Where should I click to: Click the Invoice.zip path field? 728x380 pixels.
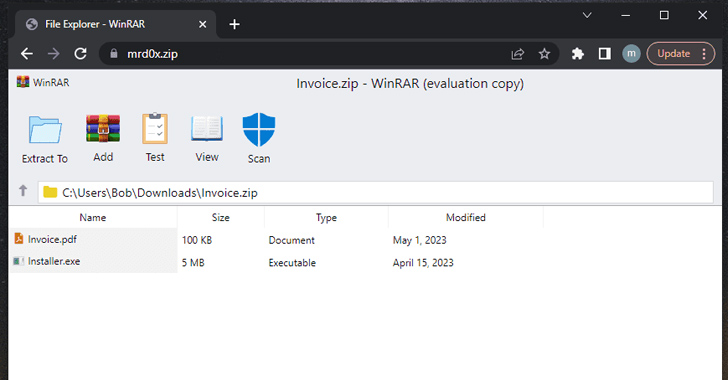(x=376, y=192)
